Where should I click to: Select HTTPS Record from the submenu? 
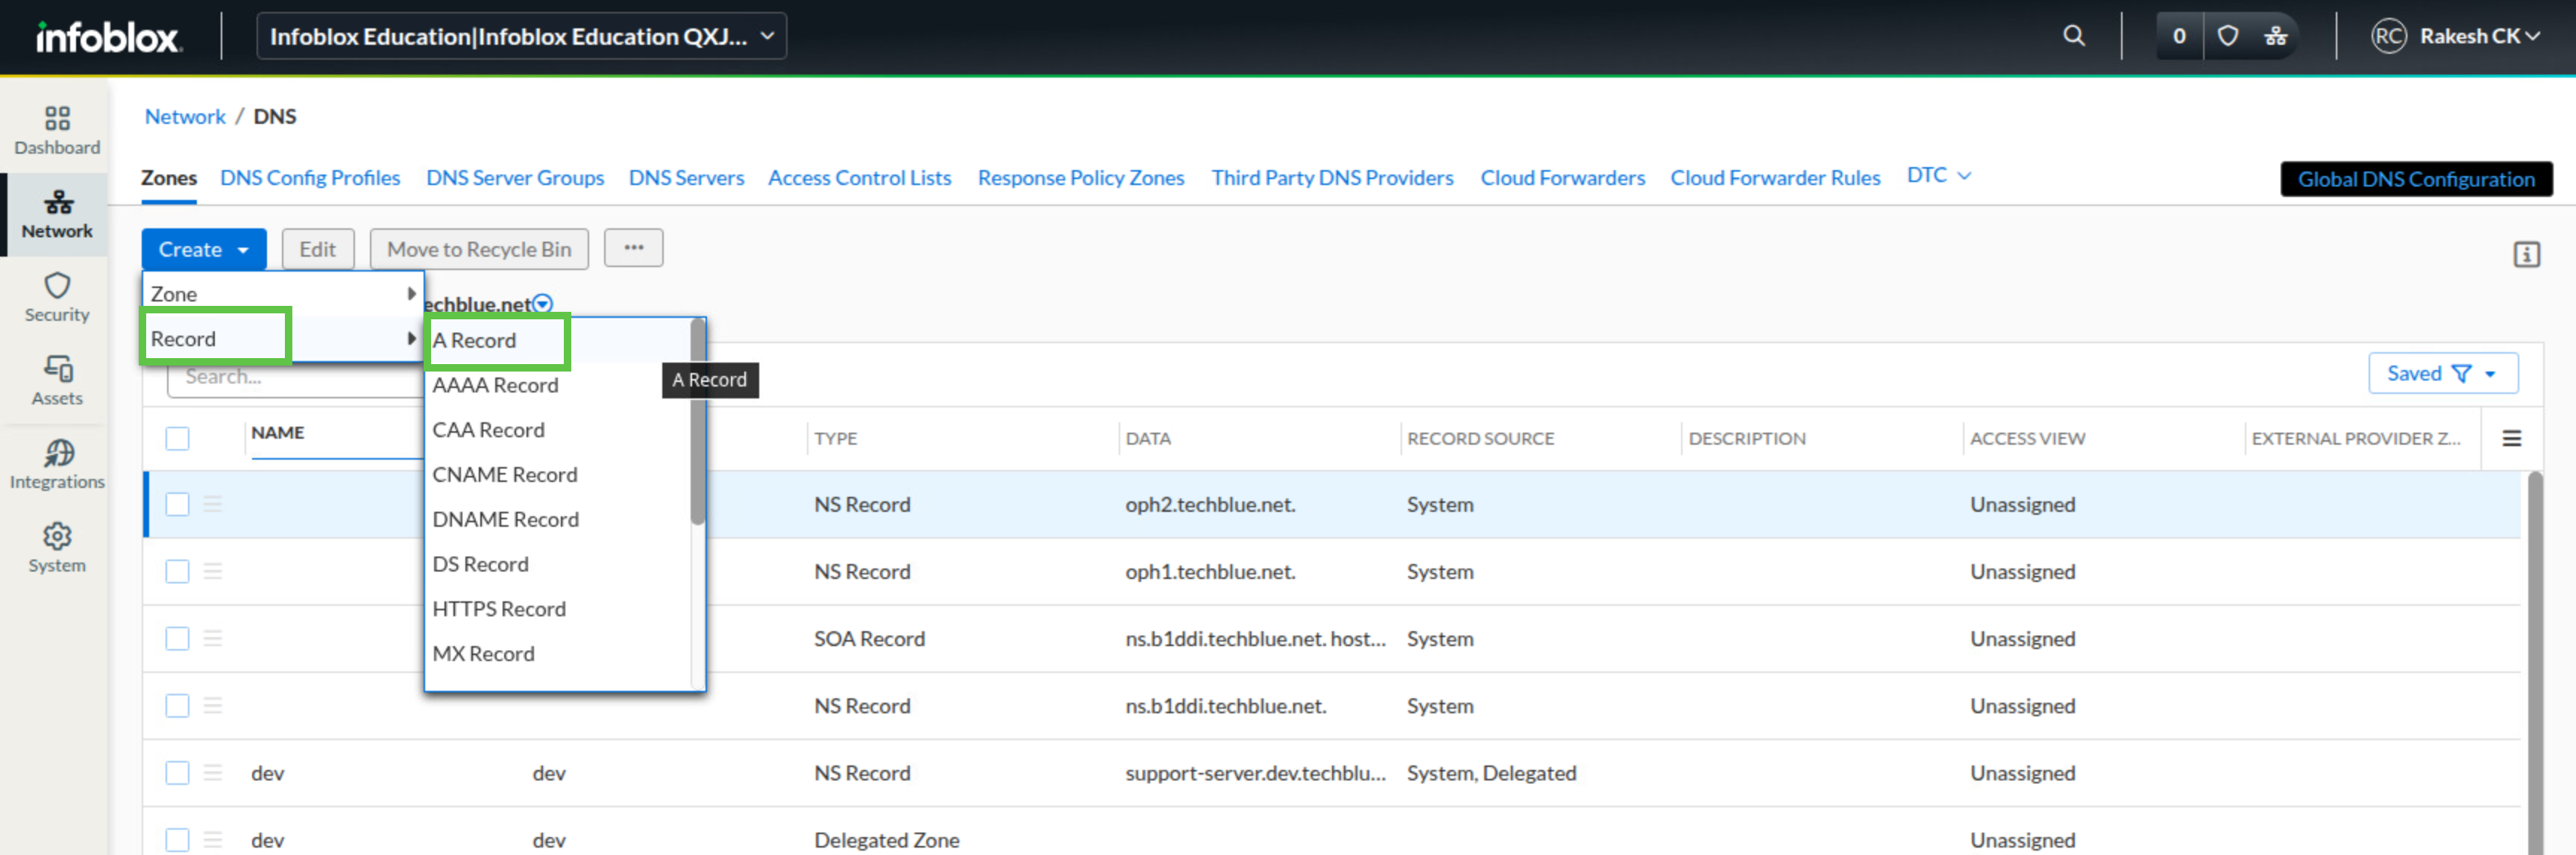point(558,609)
